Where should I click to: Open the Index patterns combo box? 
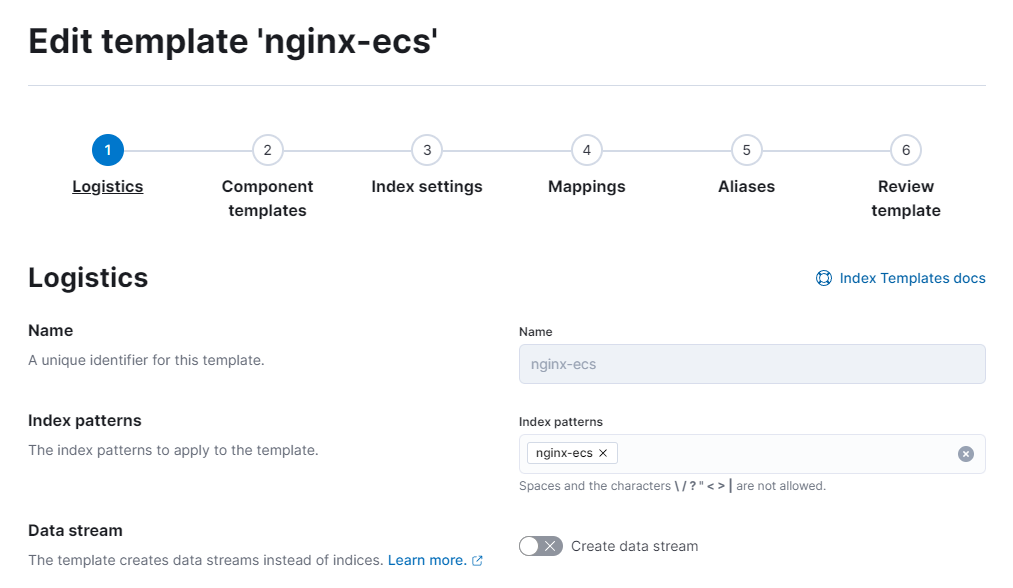tap(780, 454)
